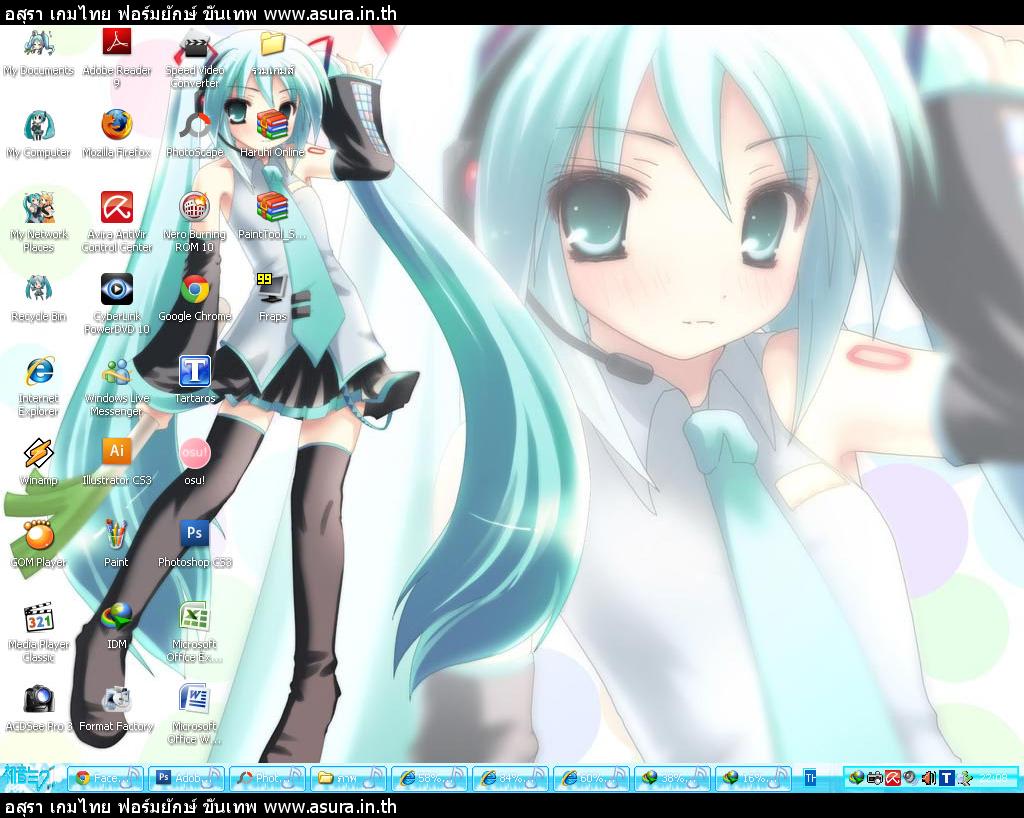Switch to IDM 38% download taskbar window
Image resolution: width=1024 pixels, height=818 pixels.
[673, 778]
